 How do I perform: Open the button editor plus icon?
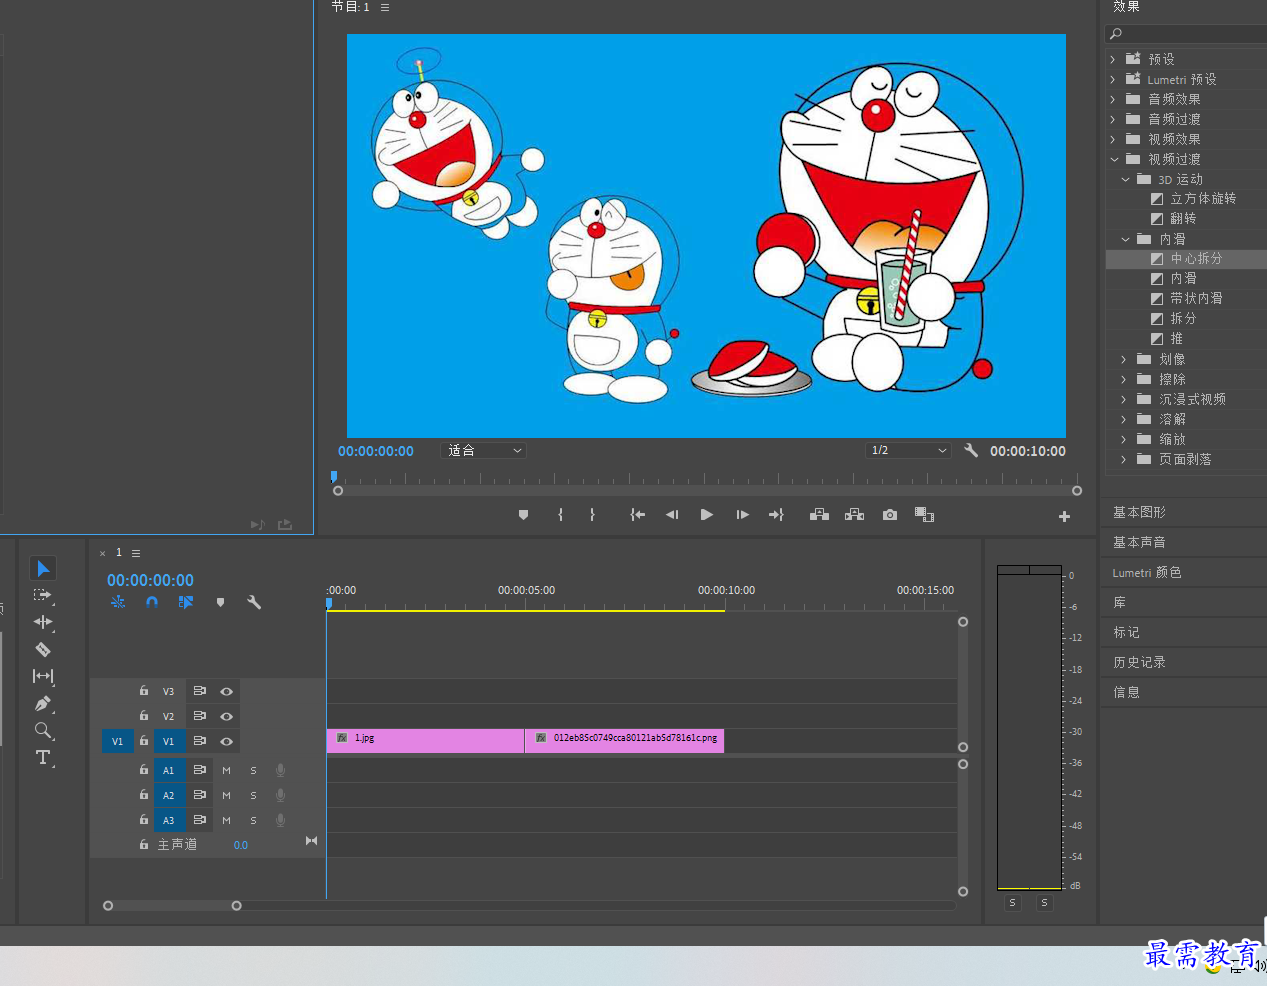[x=1064, y=517]
